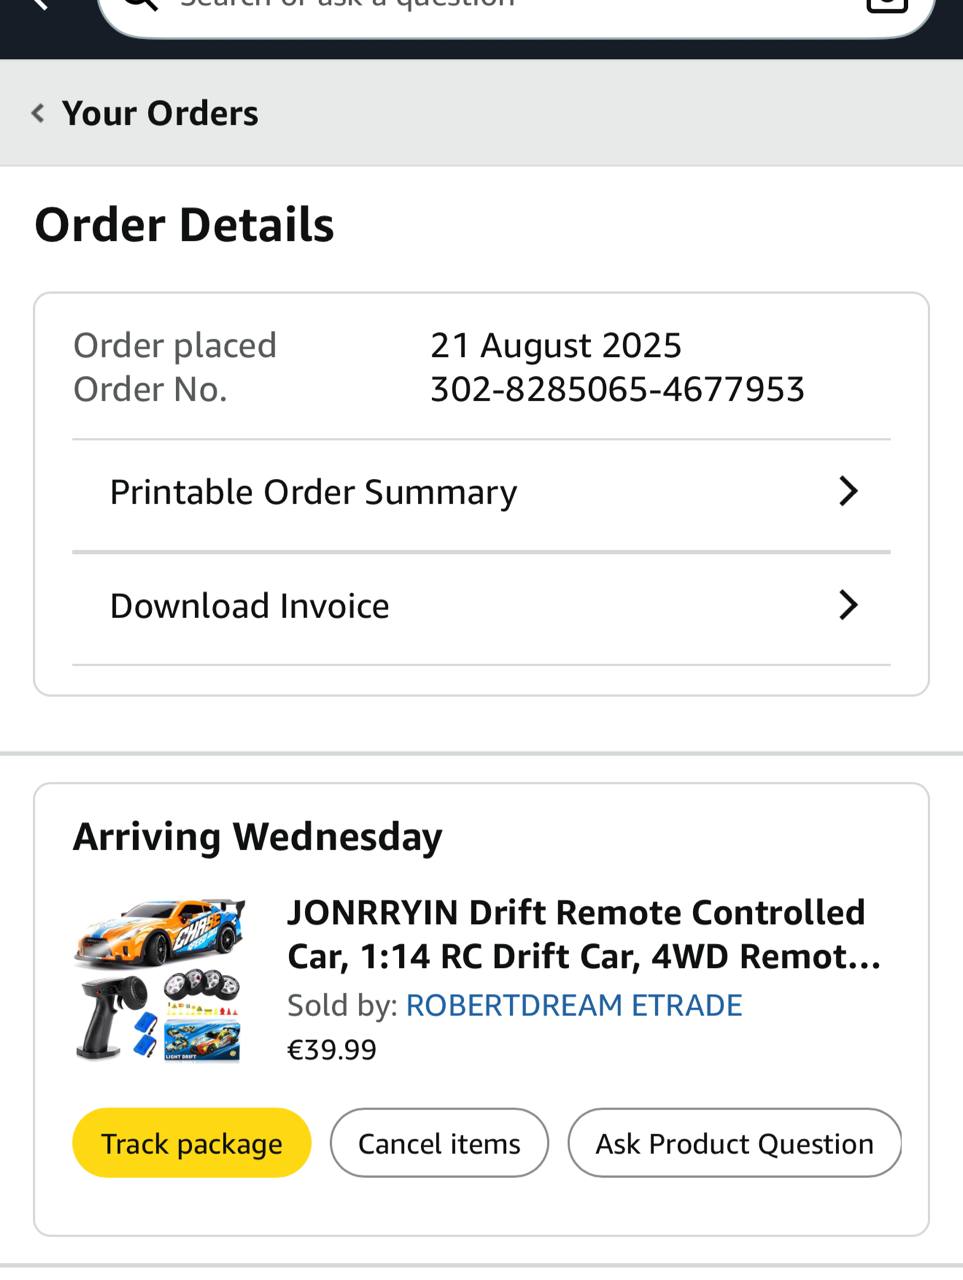Click the Cancel items button
Image resolution: width=963 pixels, height=1280 pixels.
[439, 1143]
